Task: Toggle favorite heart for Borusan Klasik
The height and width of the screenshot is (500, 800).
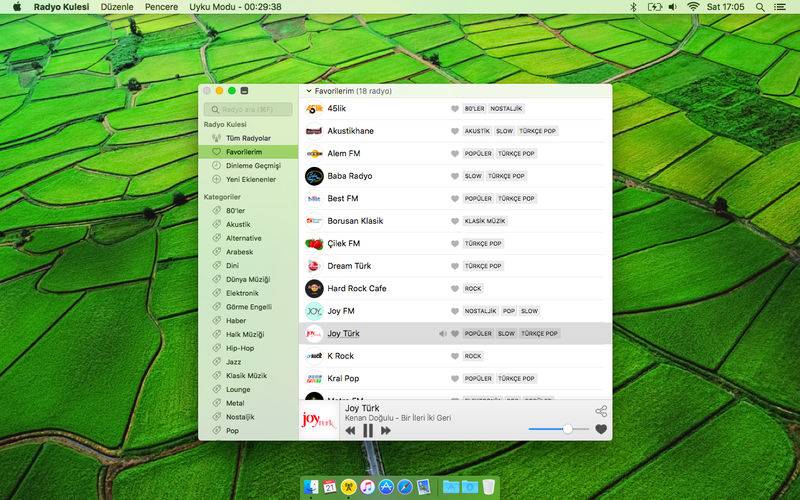Action: coord(455,221)
